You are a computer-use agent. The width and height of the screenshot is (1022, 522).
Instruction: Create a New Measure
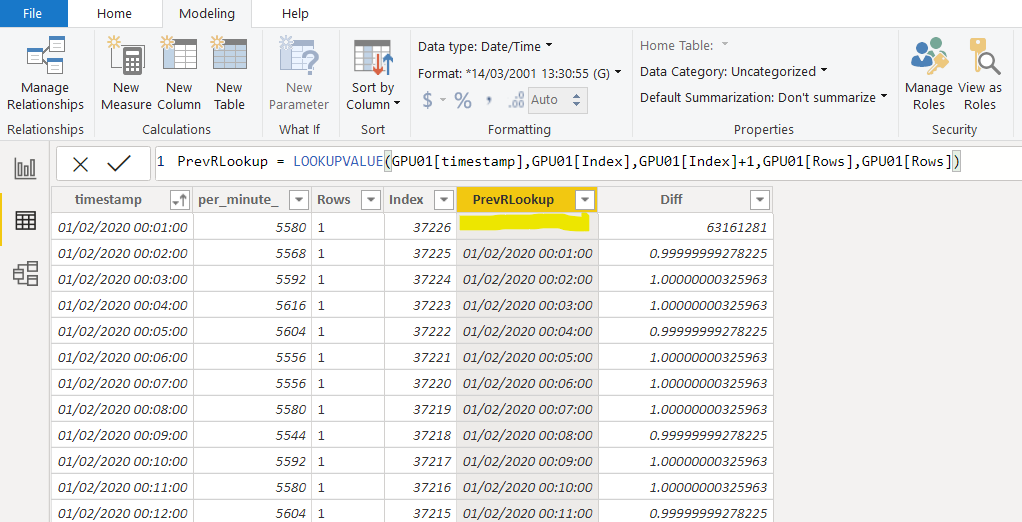tap(126, 74)
